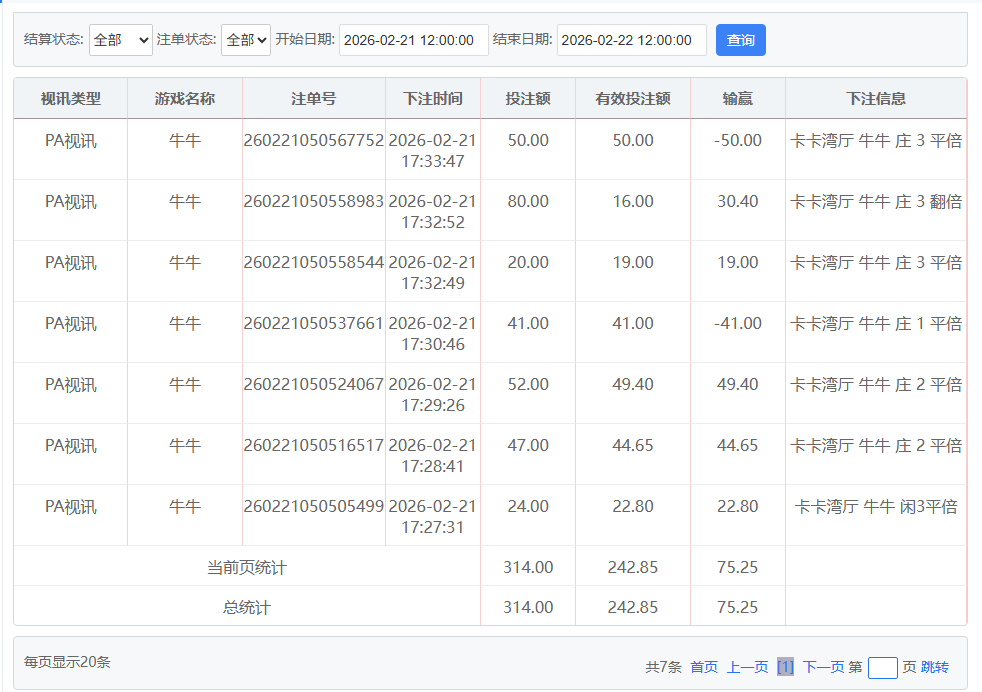Click the page number jump input box
982x692 pixels.
tap(882, 667)
